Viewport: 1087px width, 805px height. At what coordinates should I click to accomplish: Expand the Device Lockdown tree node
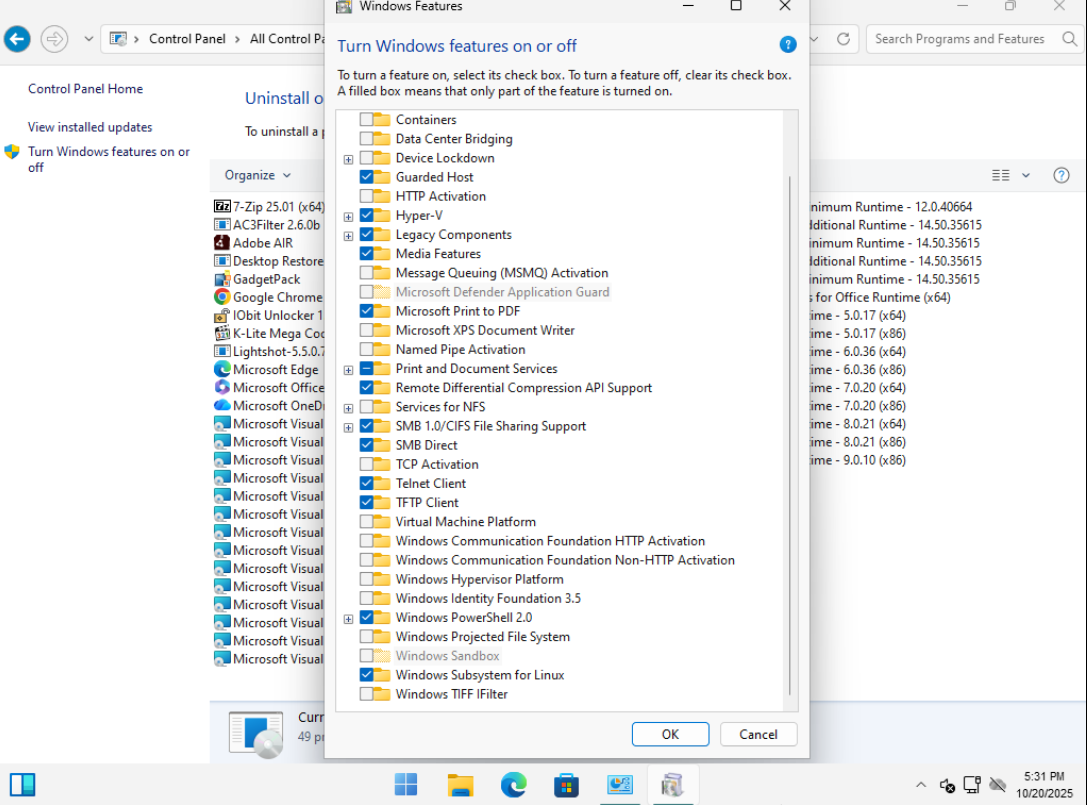click(348, 159)
